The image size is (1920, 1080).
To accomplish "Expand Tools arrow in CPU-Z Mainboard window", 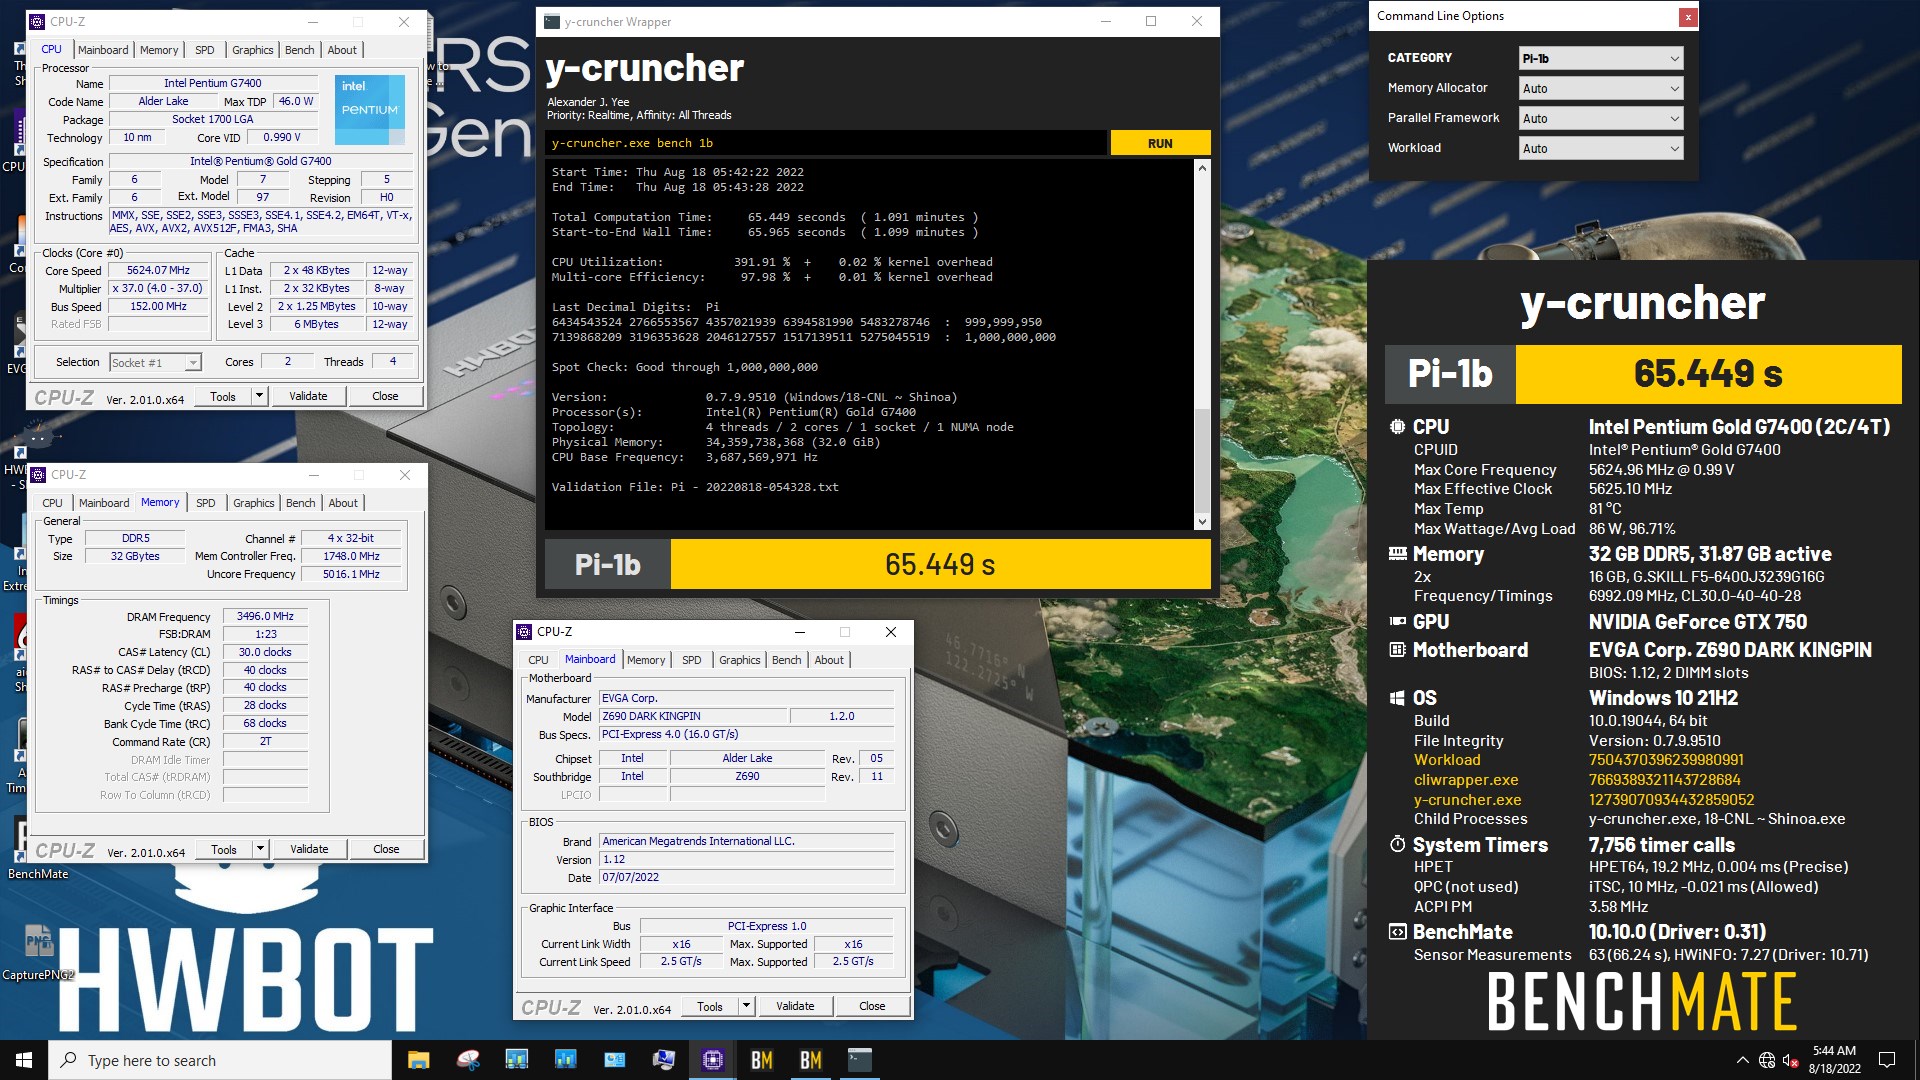I will (746, 1006).
